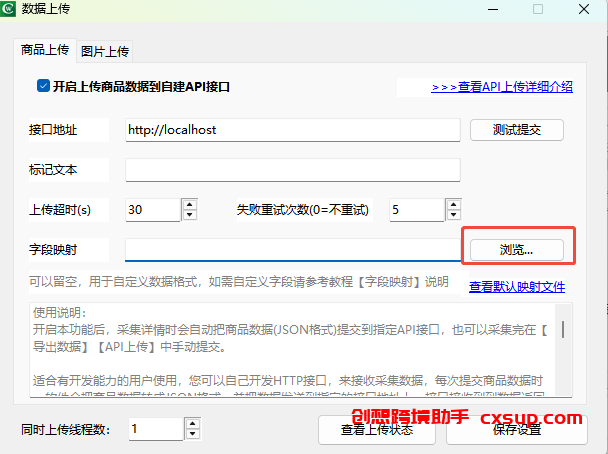Select the 商品上传 tab
This screenshot has height=454, width=608.
click(45, 50)
